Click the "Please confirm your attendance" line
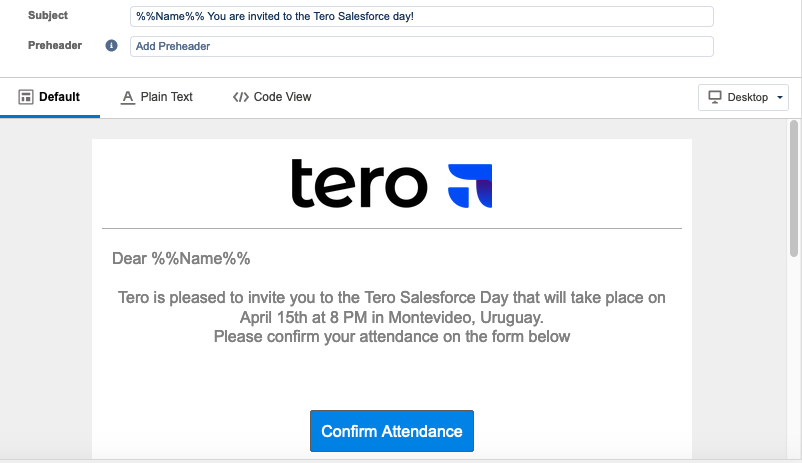This screenshot has height=463, width=802. pos(392,337)
